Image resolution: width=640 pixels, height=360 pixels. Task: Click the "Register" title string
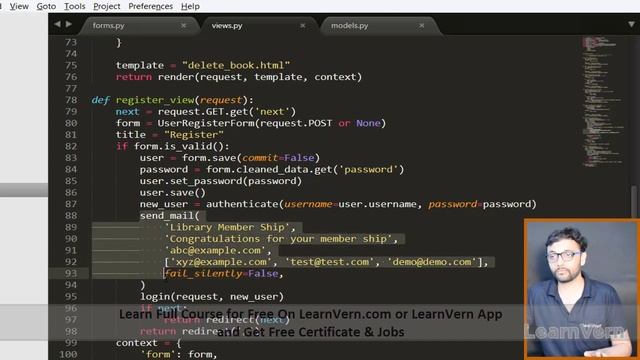(x=194, y=135)
